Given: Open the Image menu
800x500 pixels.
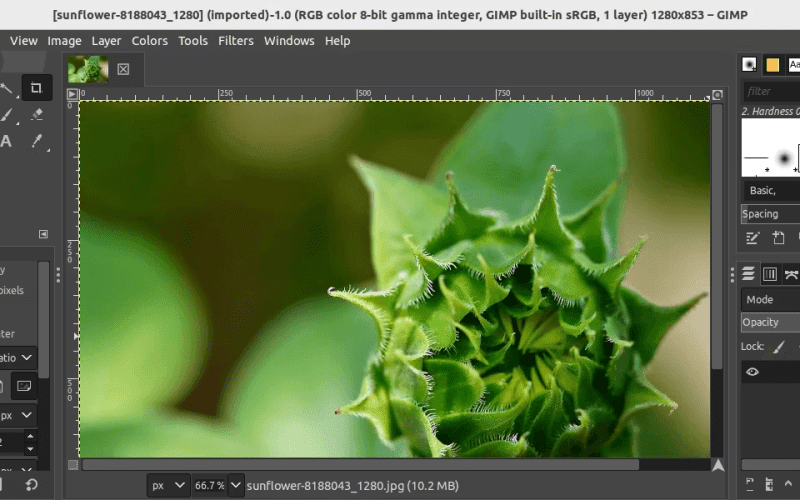Looking at the screenshot, I should point(64,41).
